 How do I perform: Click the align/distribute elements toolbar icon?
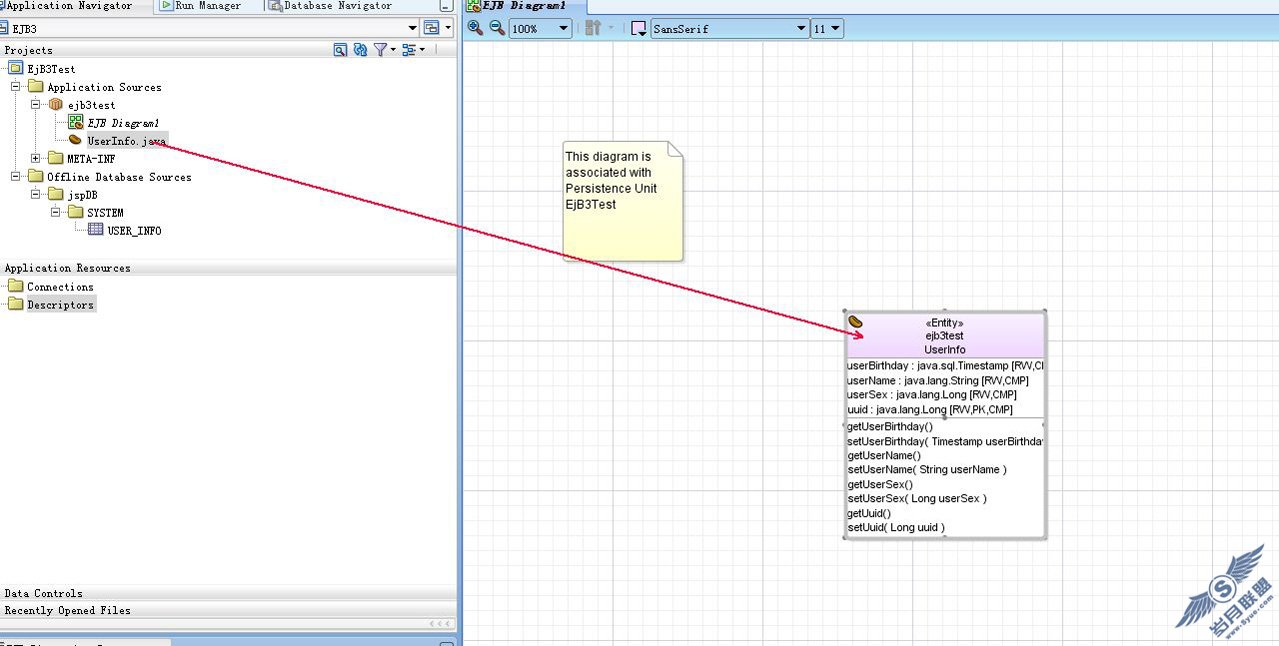[x=593, y=28]
